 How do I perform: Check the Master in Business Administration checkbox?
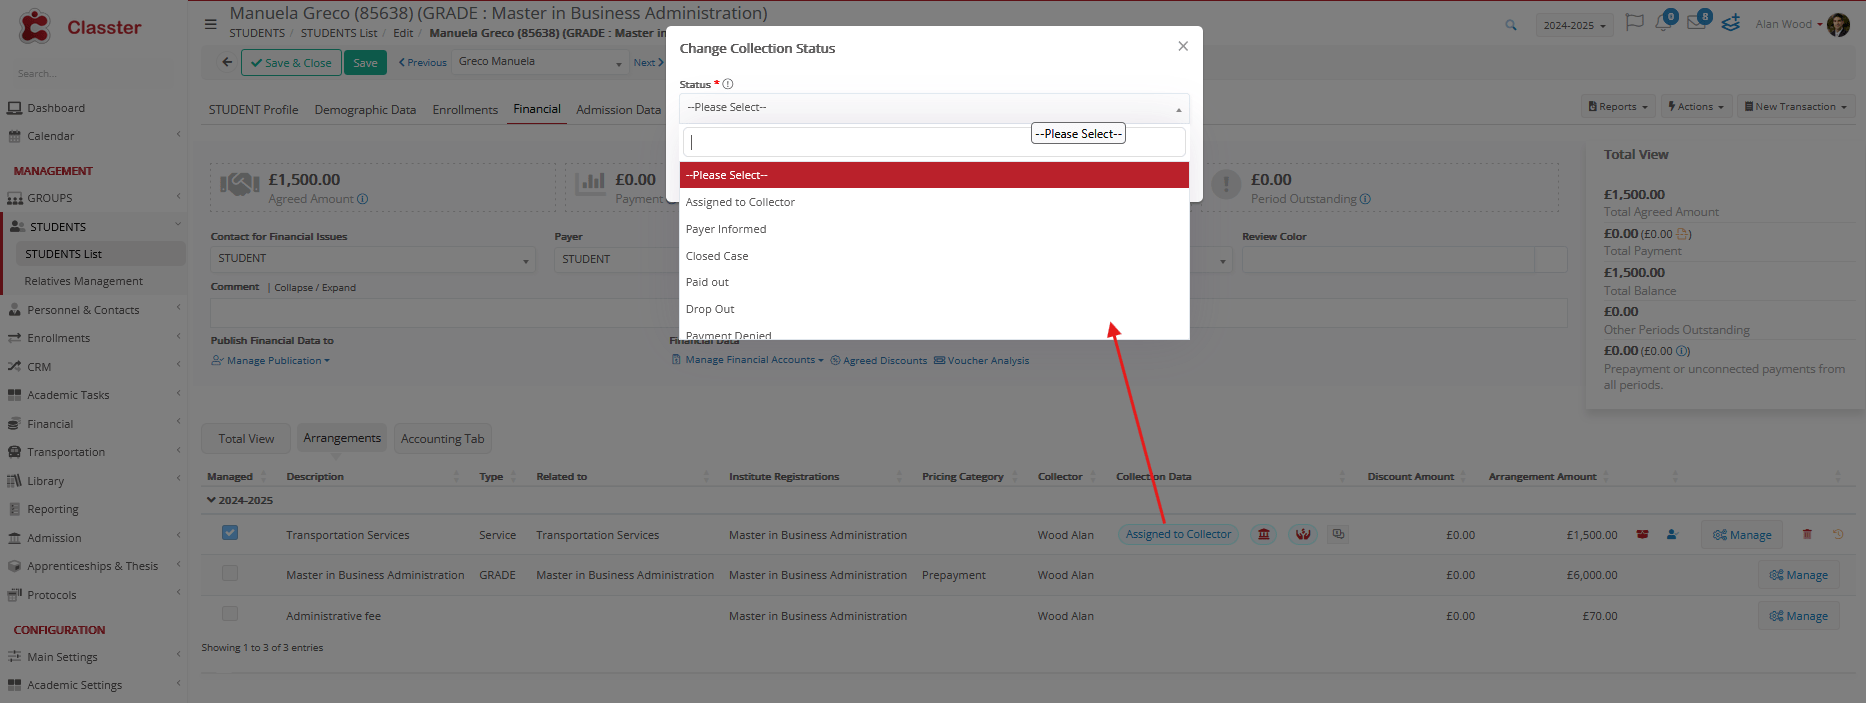click(x=230, y=573)
